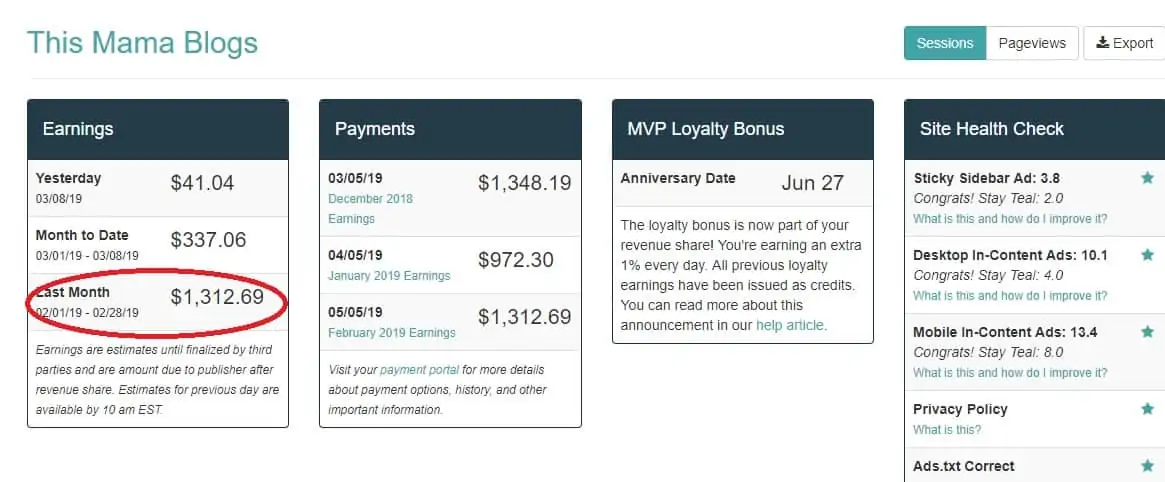The height and width of the screenshot is (482, 1165).
Task: Open the February 2019 Earnings link
Action: pos(392,333)
